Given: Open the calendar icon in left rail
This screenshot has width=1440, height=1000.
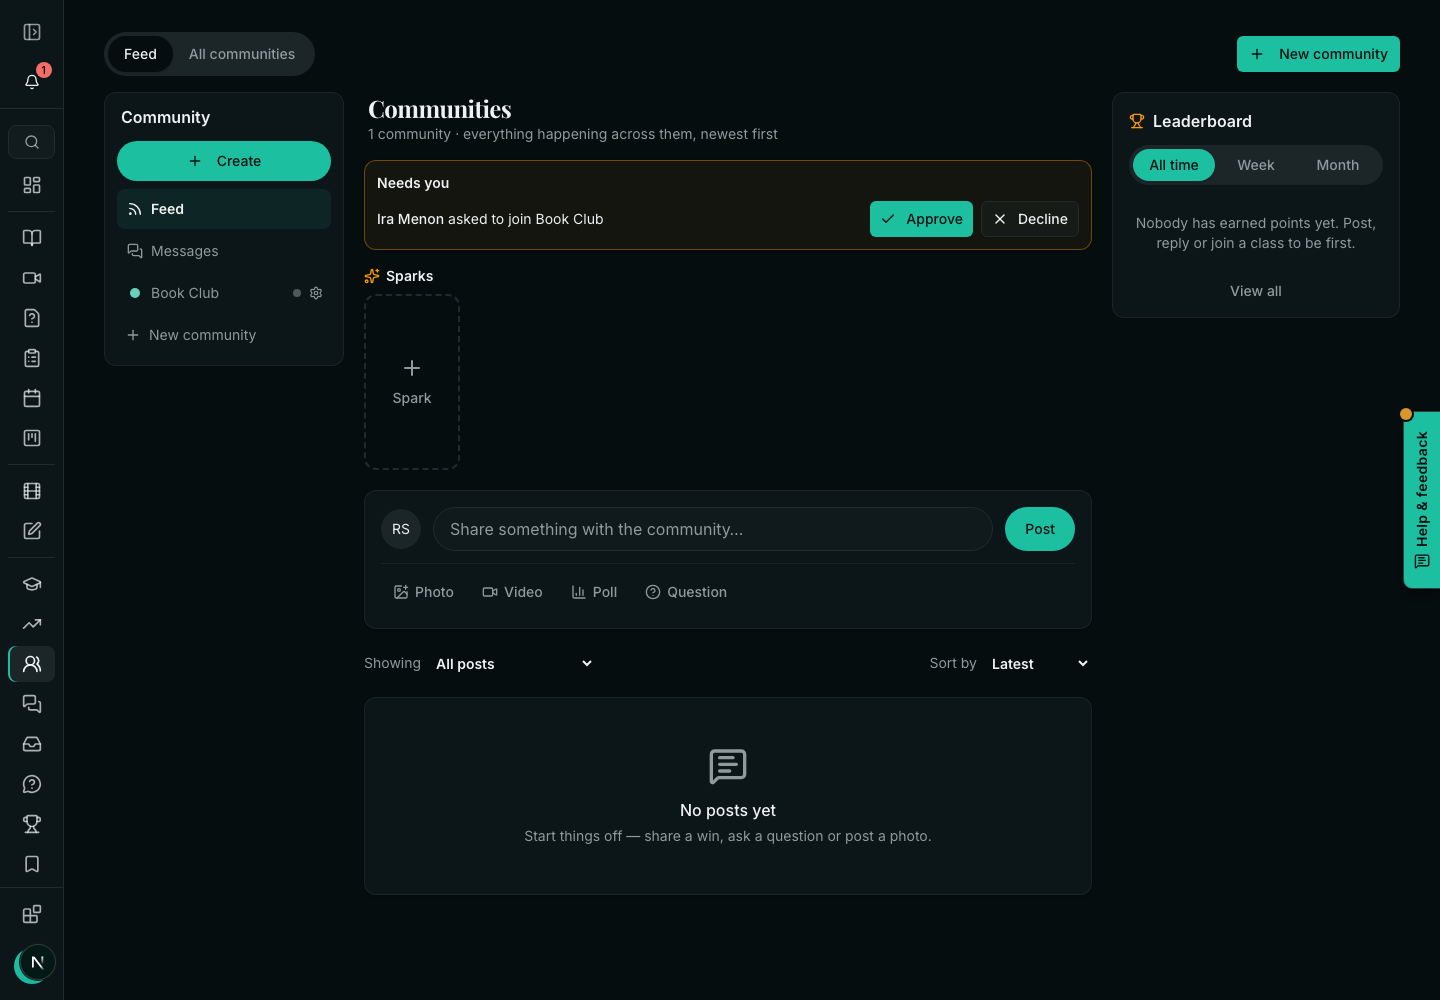Looking at the screenshot, I should pos(32,398).
